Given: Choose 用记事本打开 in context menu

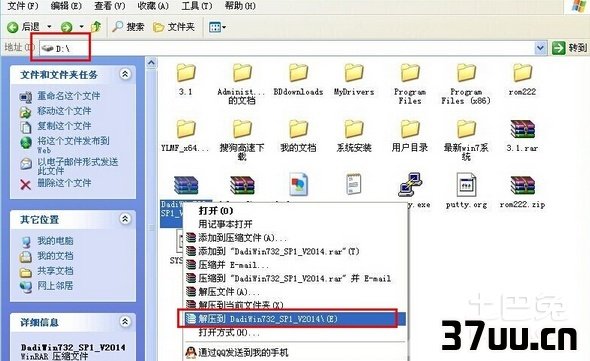Looking at the screenshot, I should 295,224.
